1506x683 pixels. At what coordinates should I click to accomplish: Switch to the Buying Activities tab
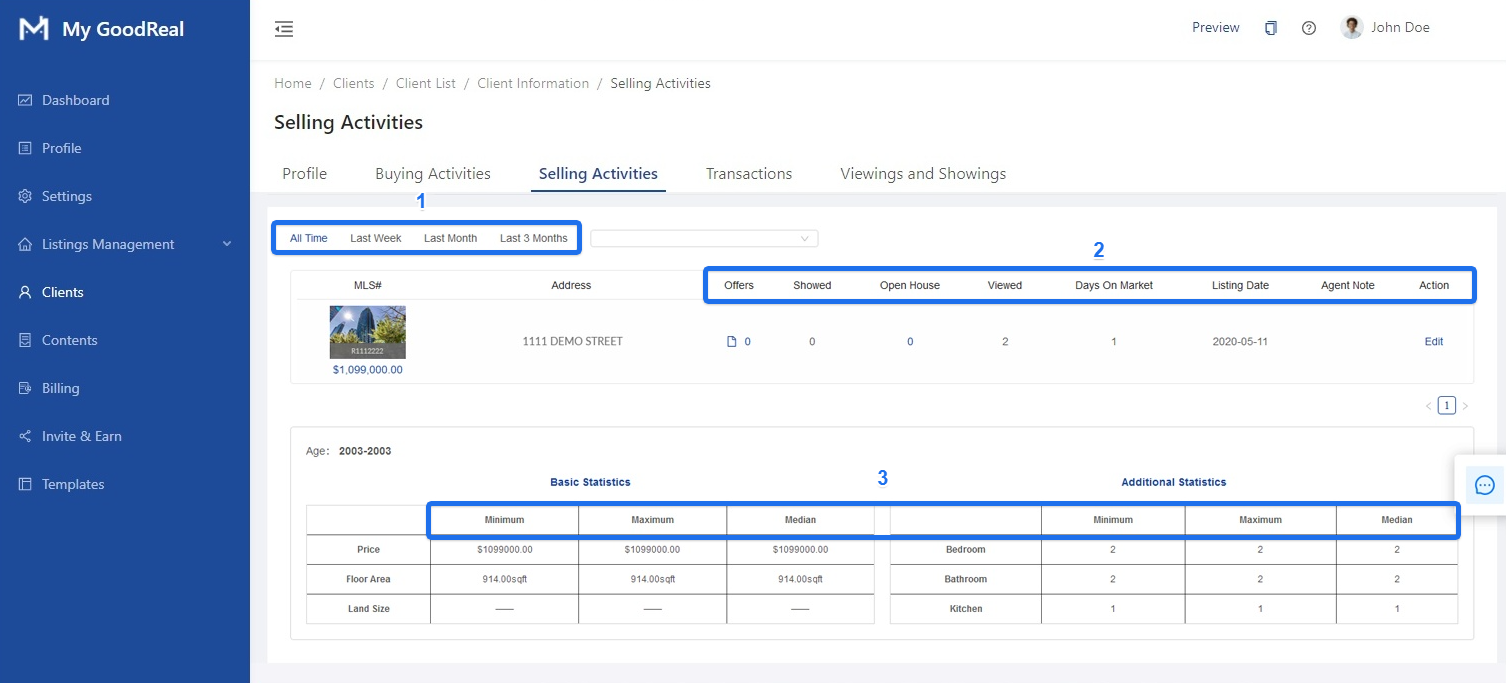coord(432,174)
